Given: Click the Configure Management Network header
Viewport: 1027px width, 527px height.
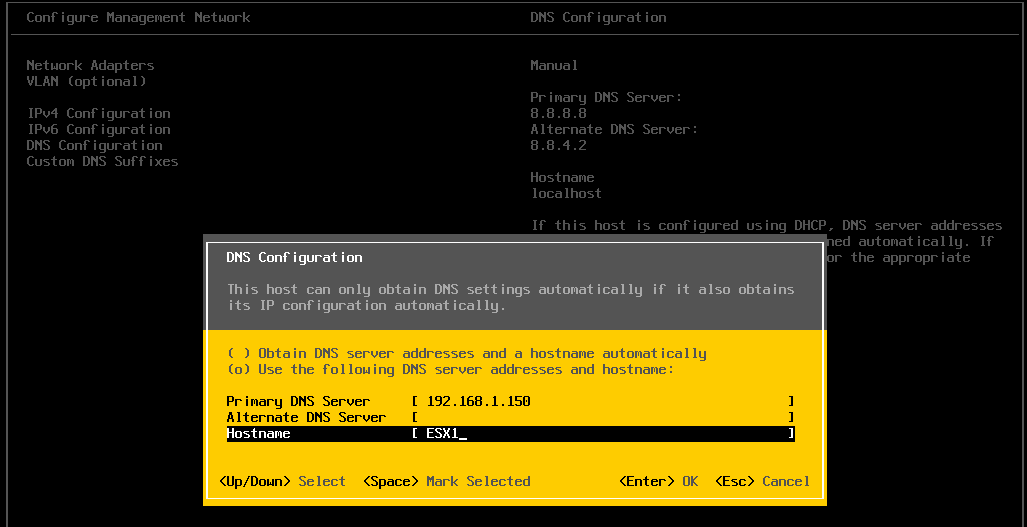Looking at the screenshot, I should (x=138, y=17).
